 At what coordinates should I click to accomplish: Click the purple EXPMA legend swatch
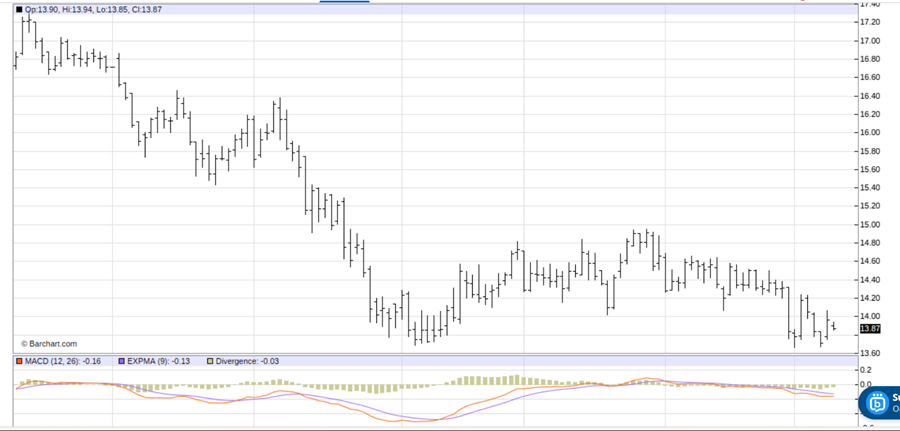pyautogui.click(x=121, y=362)
